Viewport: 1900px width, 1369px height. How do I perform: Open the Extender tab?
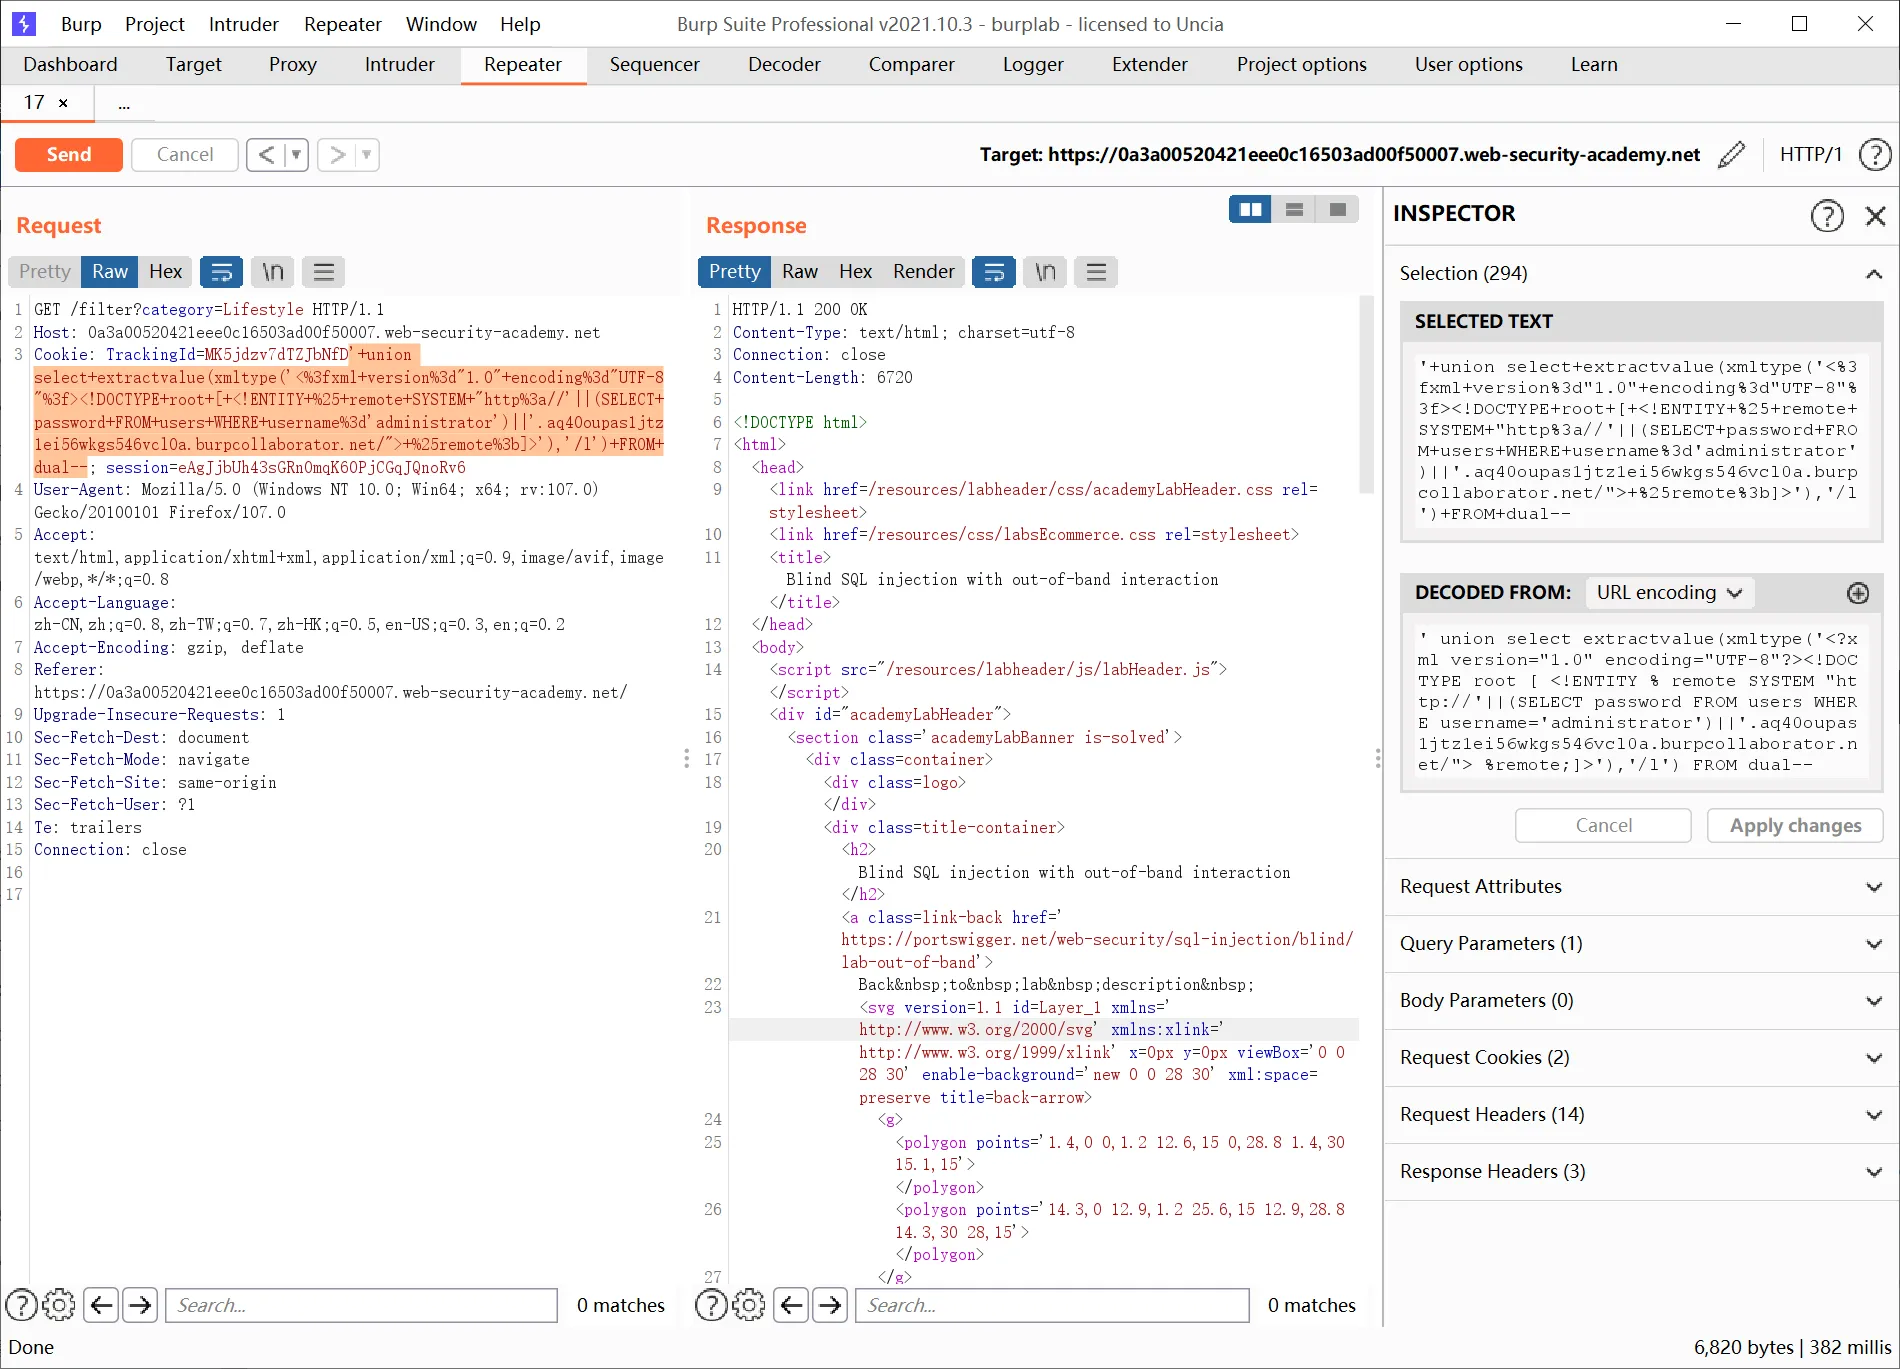coord(1150,65)
